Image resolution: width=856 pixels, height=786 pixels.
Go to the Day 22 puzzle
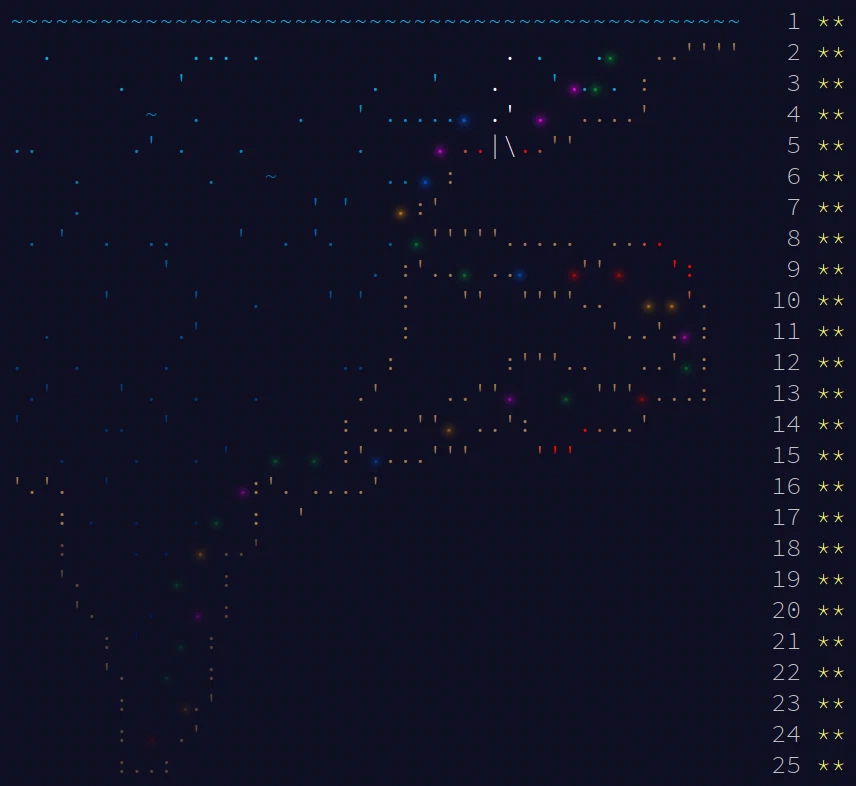tap(787, 672)
